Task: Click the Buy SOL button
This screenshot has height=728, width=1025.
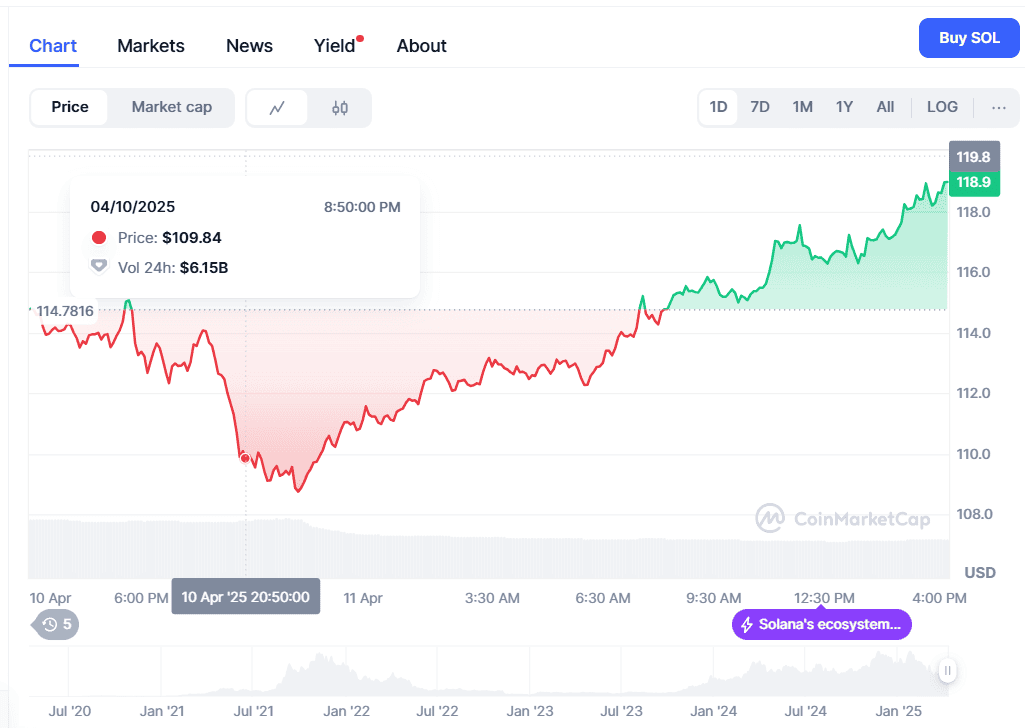Action: pyautogui.click(x=968, y=37)
